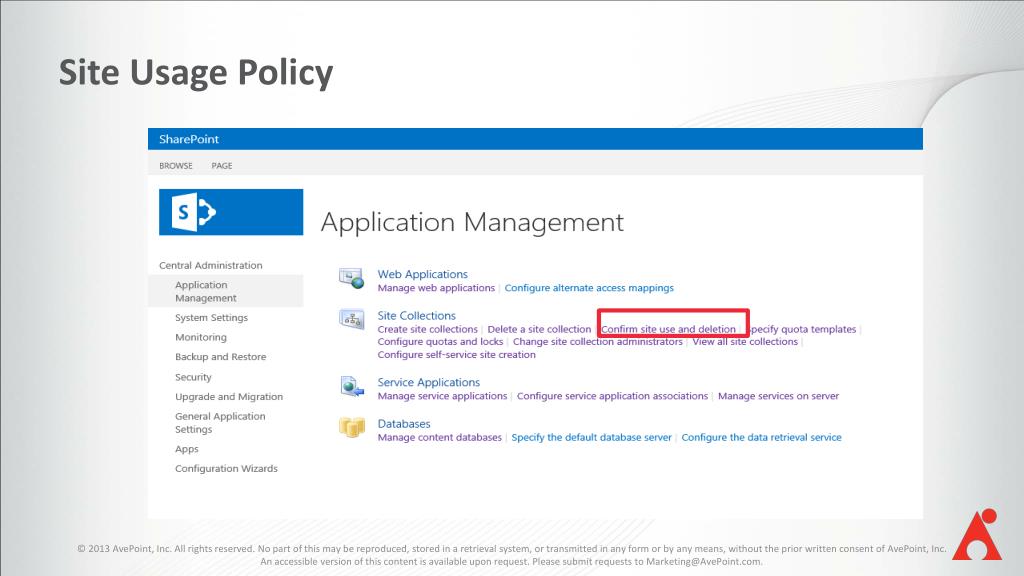Click the Service Applications icon
Screen dimensions: 1024x576
(351, 386)
